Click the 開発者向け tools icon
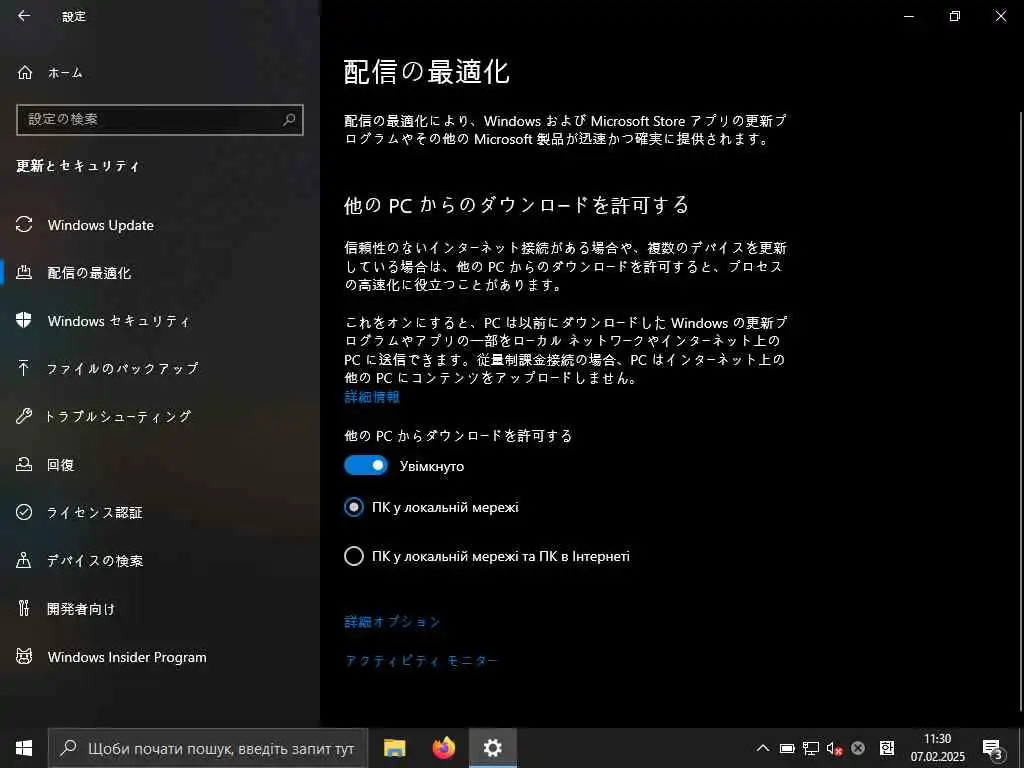 [x=24, y=609]
